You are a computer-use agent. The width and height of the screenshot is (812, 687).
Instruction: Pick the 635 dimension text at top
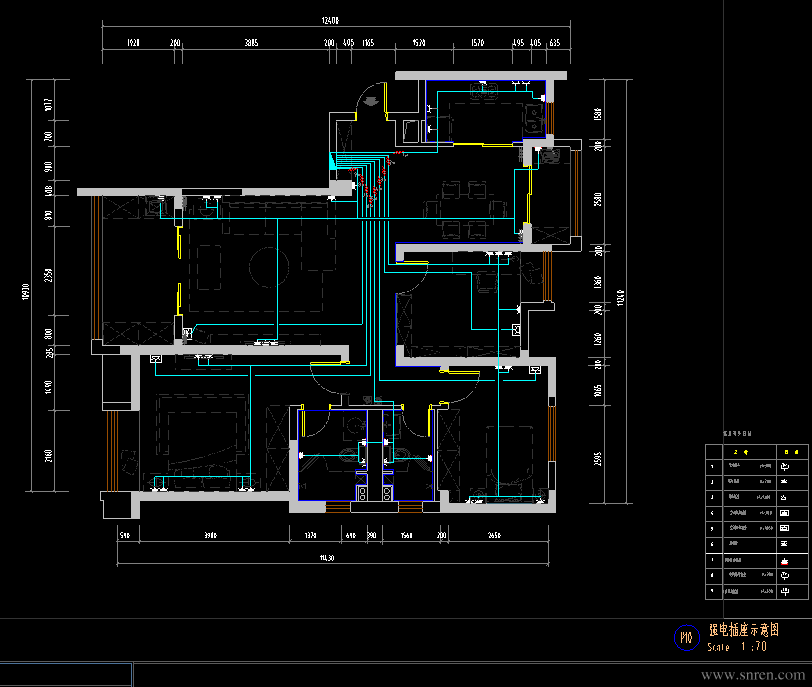coord(555,42)
